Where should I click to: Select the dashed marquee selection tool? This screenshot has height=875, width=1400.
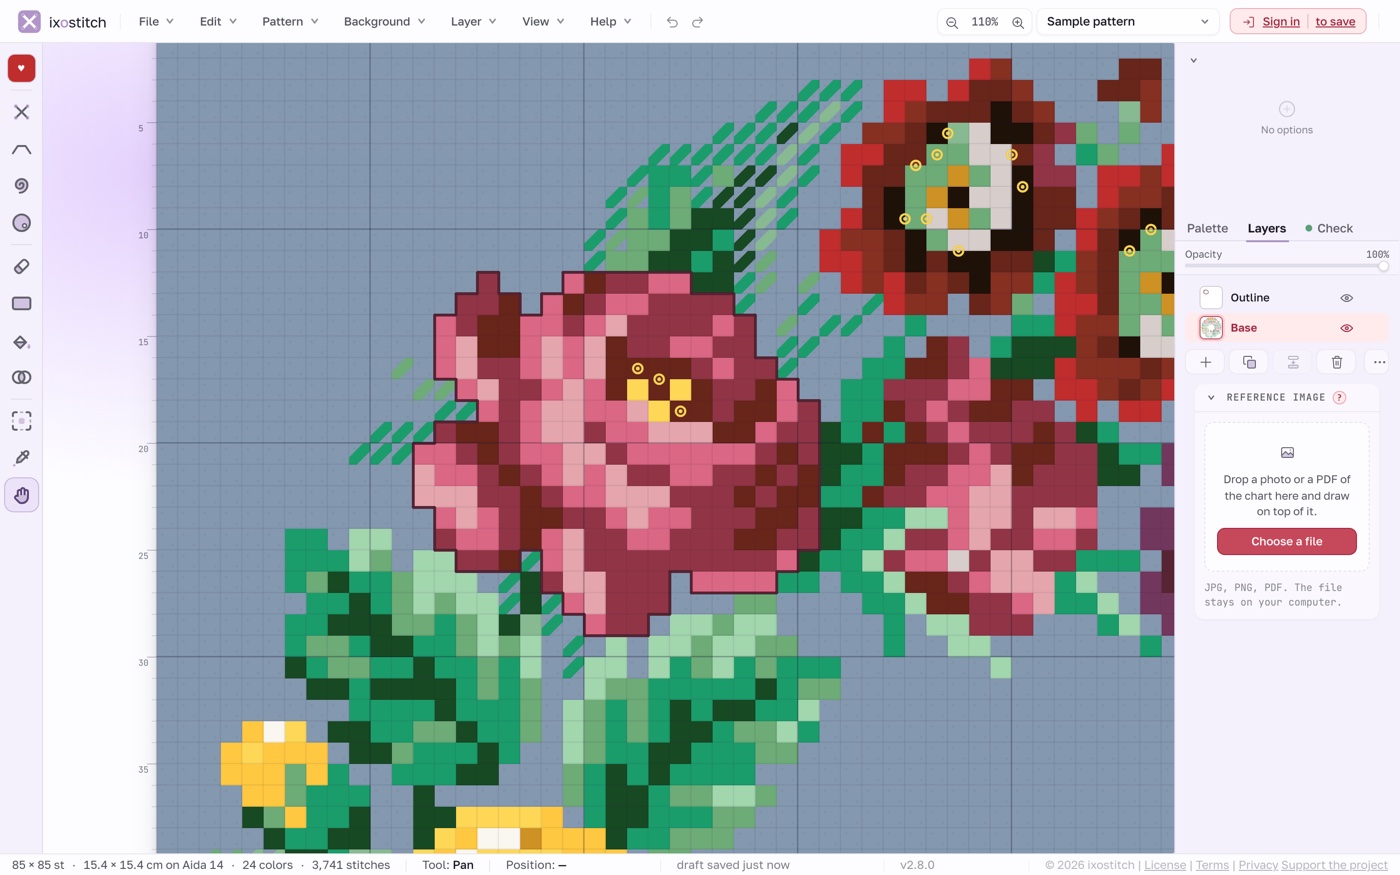click(21, 421)
